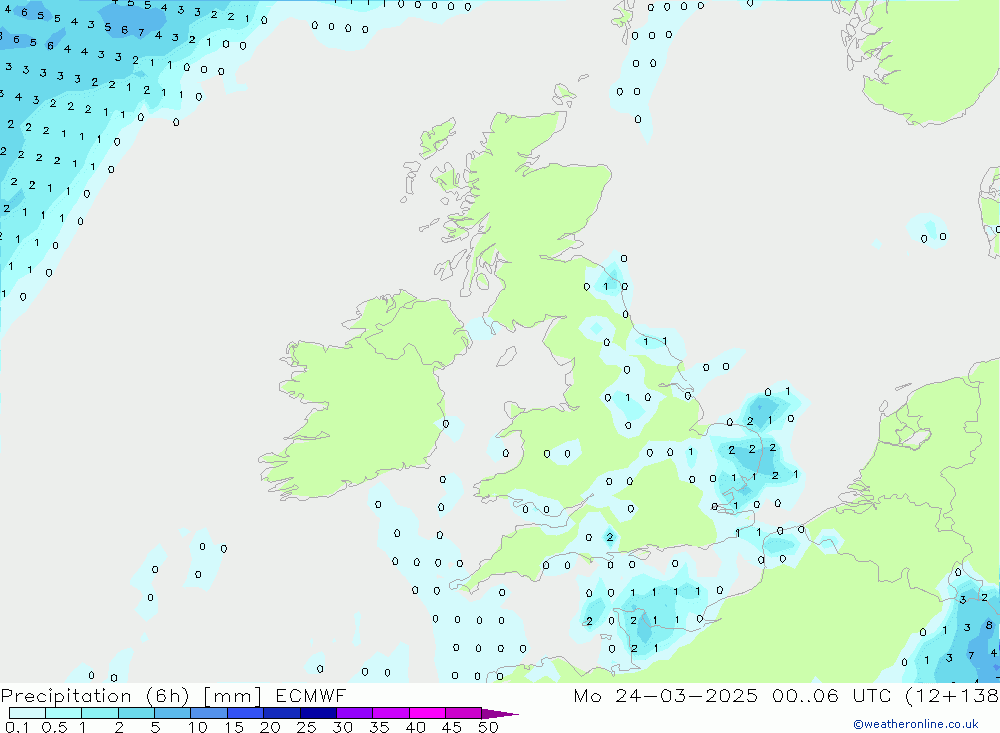Pick the 10–15 mm legend color segment
The image size is (1000, 733).
coord(209,713)
